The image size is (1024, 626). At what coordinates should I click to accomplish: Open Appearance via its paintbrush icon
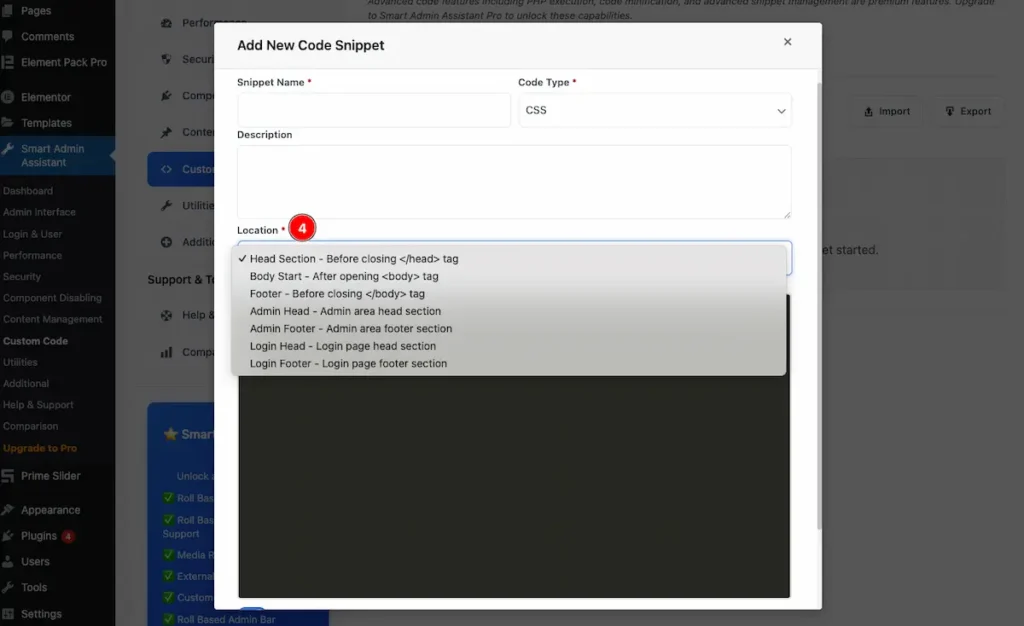(7, 510)
